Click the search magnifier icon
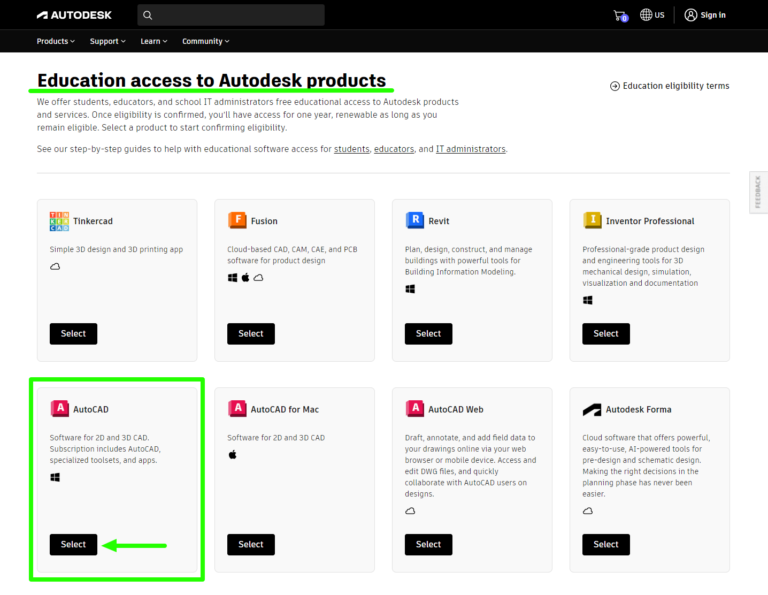The height and width of the screenshot is (595, 768). click(x=147, y=15)
